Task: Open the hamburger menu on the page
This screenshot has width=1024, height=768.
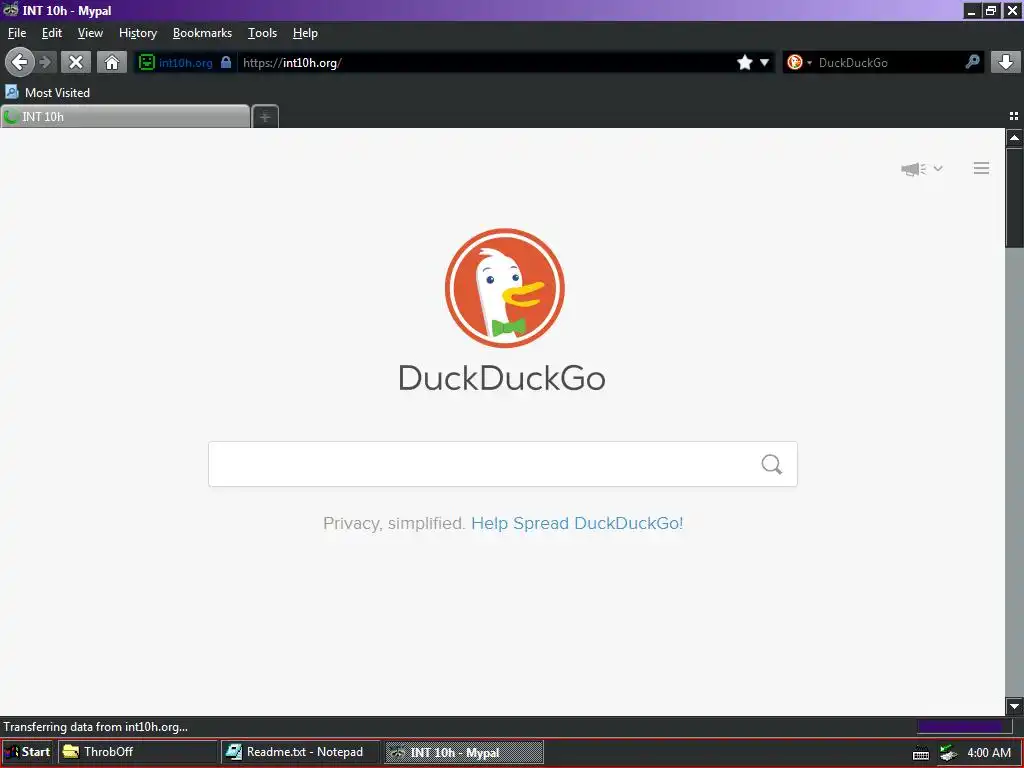Action: pos(981,168)
